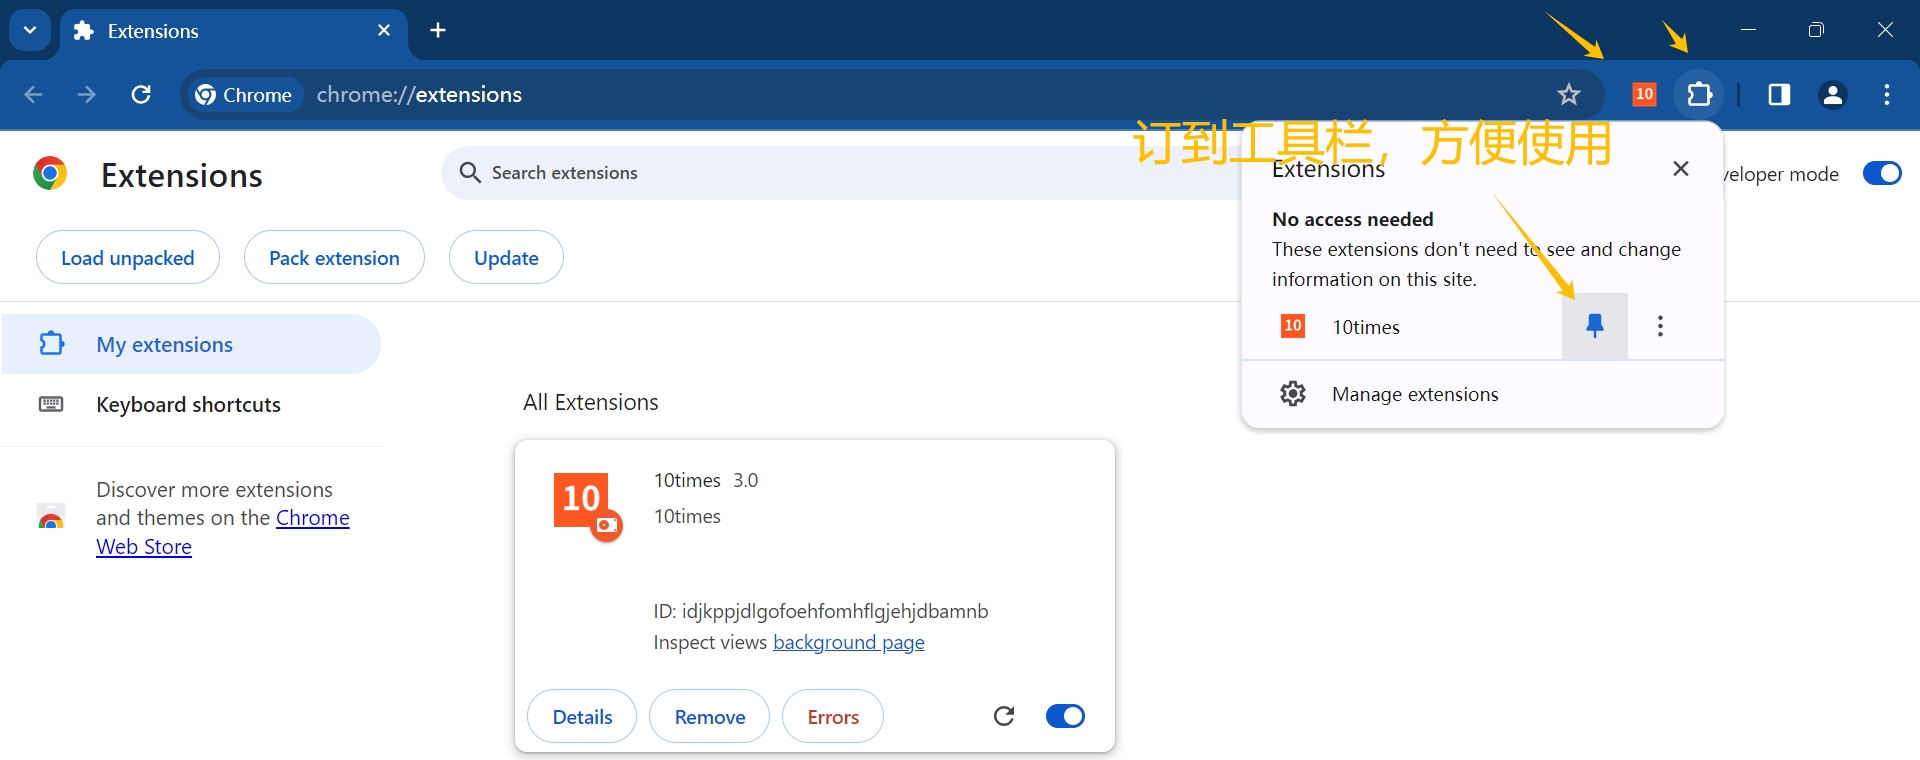Image resolution: width=1920 pixels, height=760 pixels.
Task: Click the Chrome logo beside Extensions heading
Action: (50, 174)
